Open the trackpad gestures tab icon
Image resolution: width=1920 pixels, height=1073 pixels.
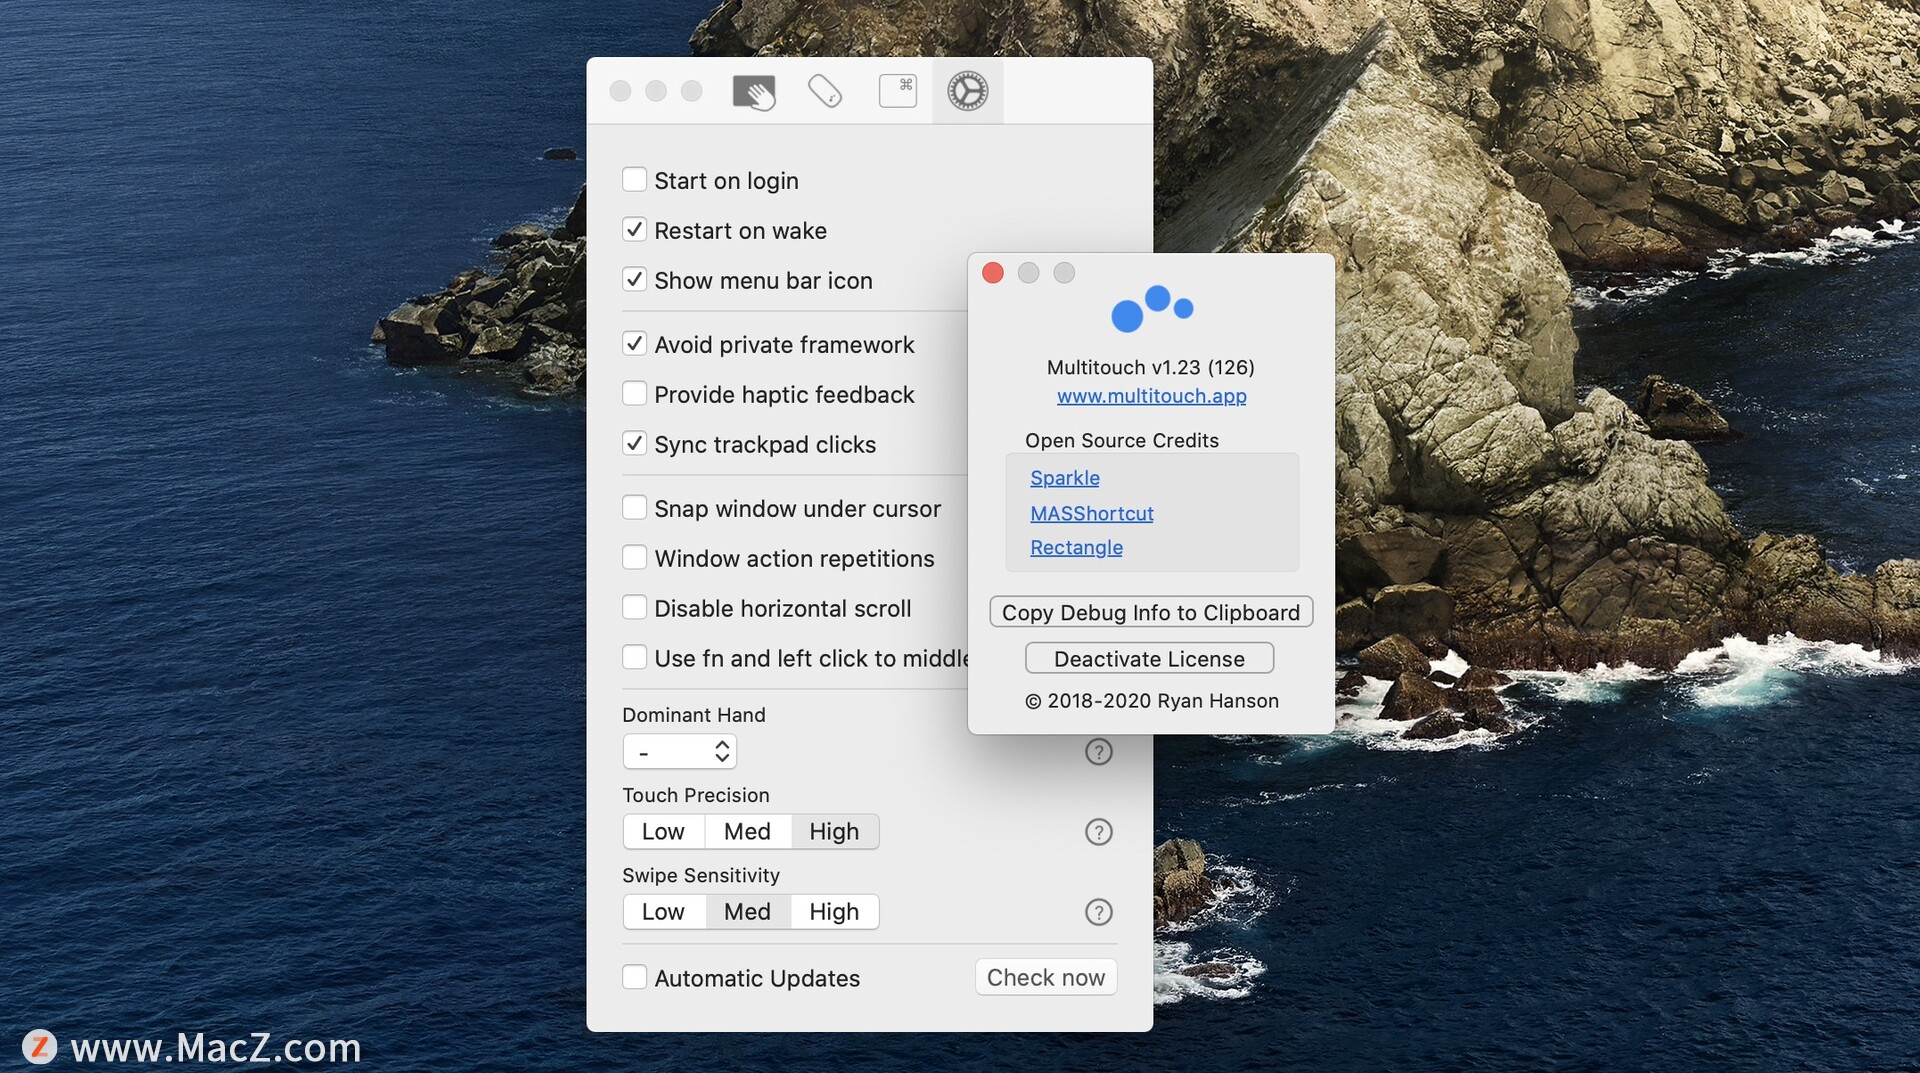(x=754, y=92)
